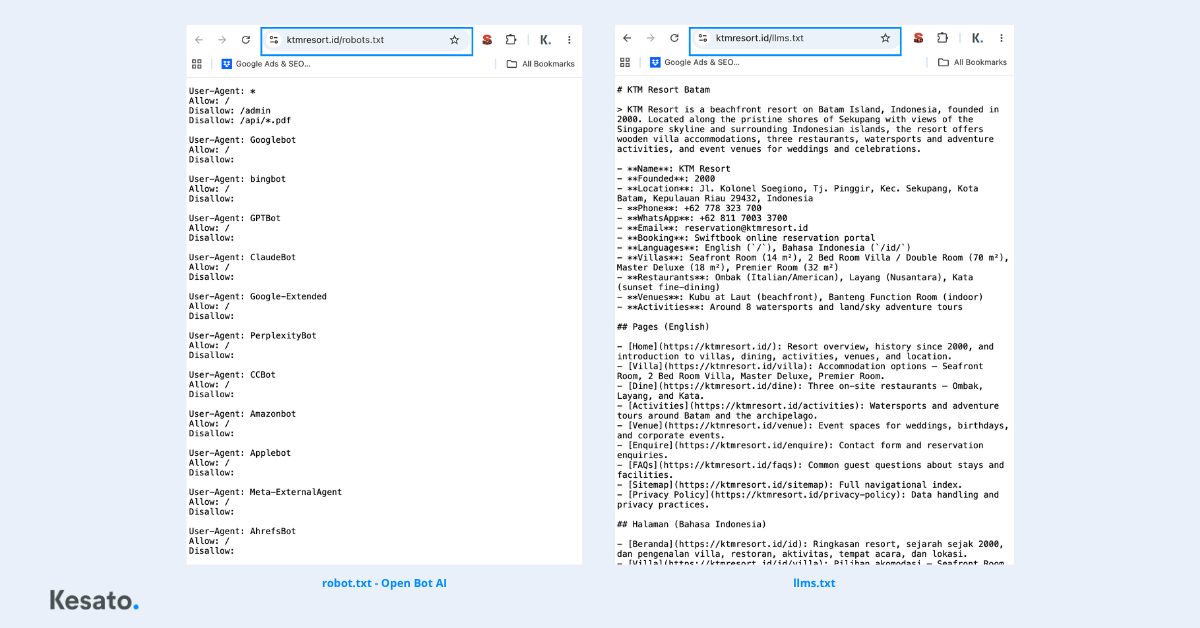This screenshot has height=628, width=1200.
Task: Click the "# KTM Resort Batam" heading
Action: [663, 90]
